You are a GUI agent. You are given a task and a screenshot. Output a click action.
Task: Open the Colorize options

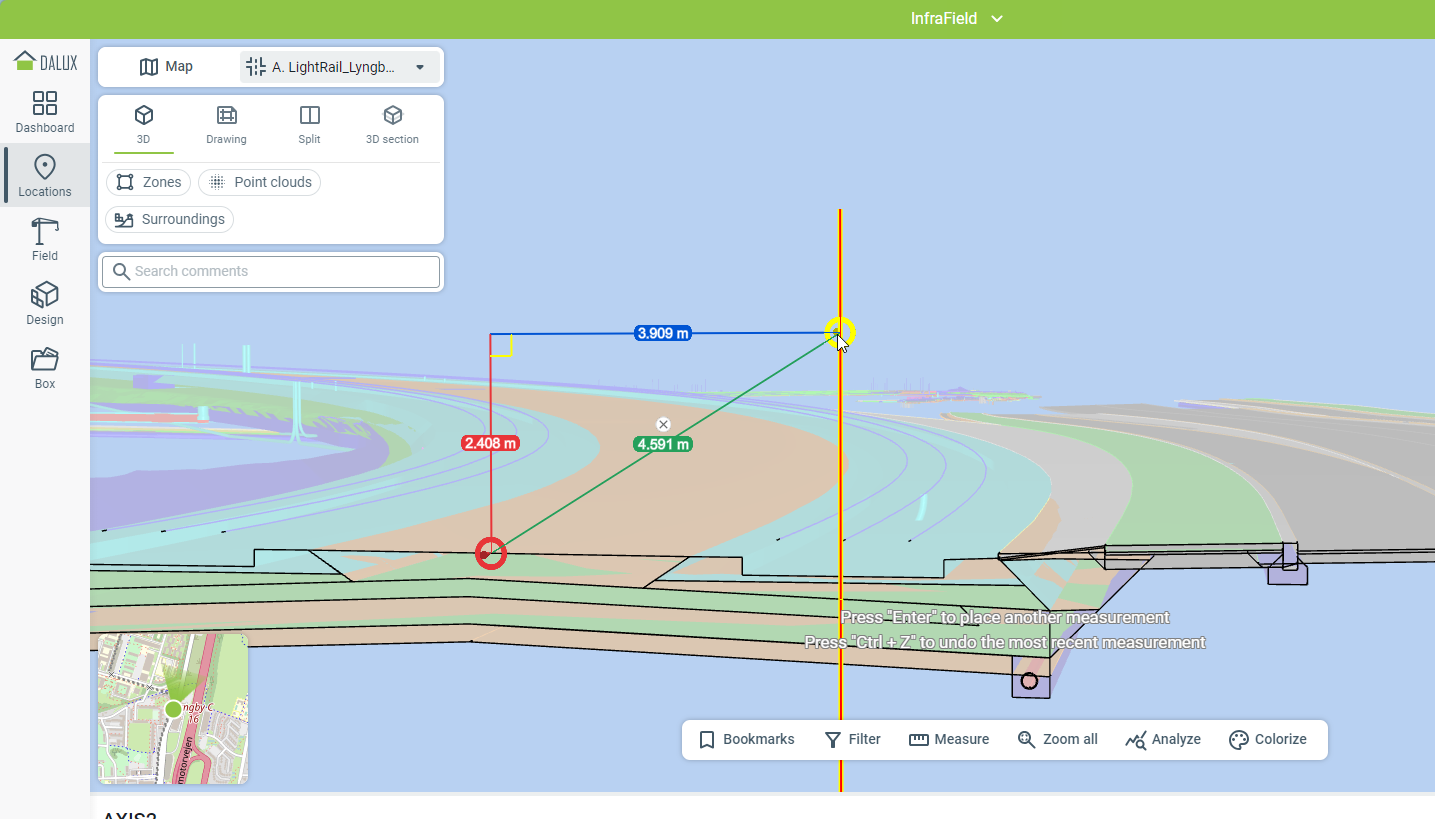[1267, 740]
